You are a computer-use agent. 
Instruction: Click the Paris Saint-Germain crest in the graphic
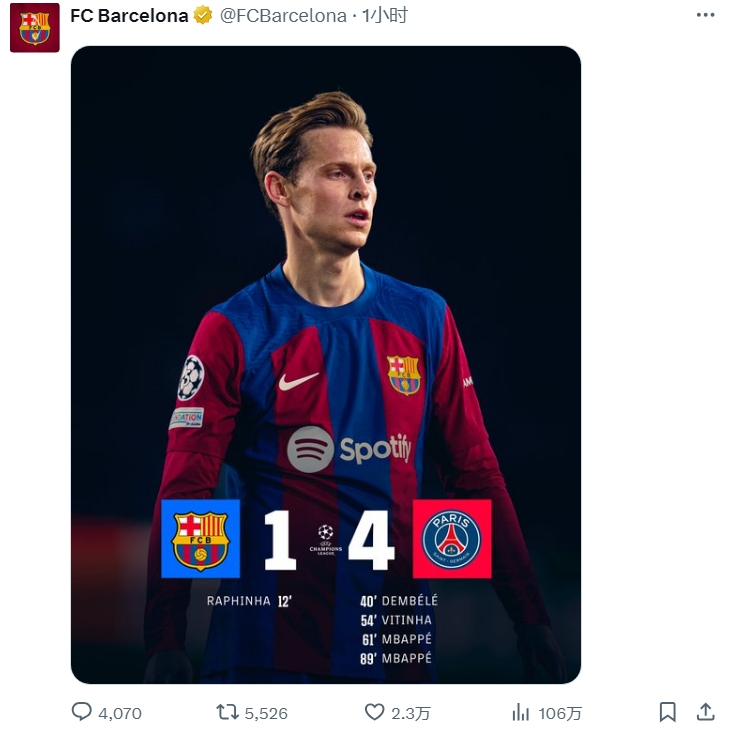click(452, 539)
